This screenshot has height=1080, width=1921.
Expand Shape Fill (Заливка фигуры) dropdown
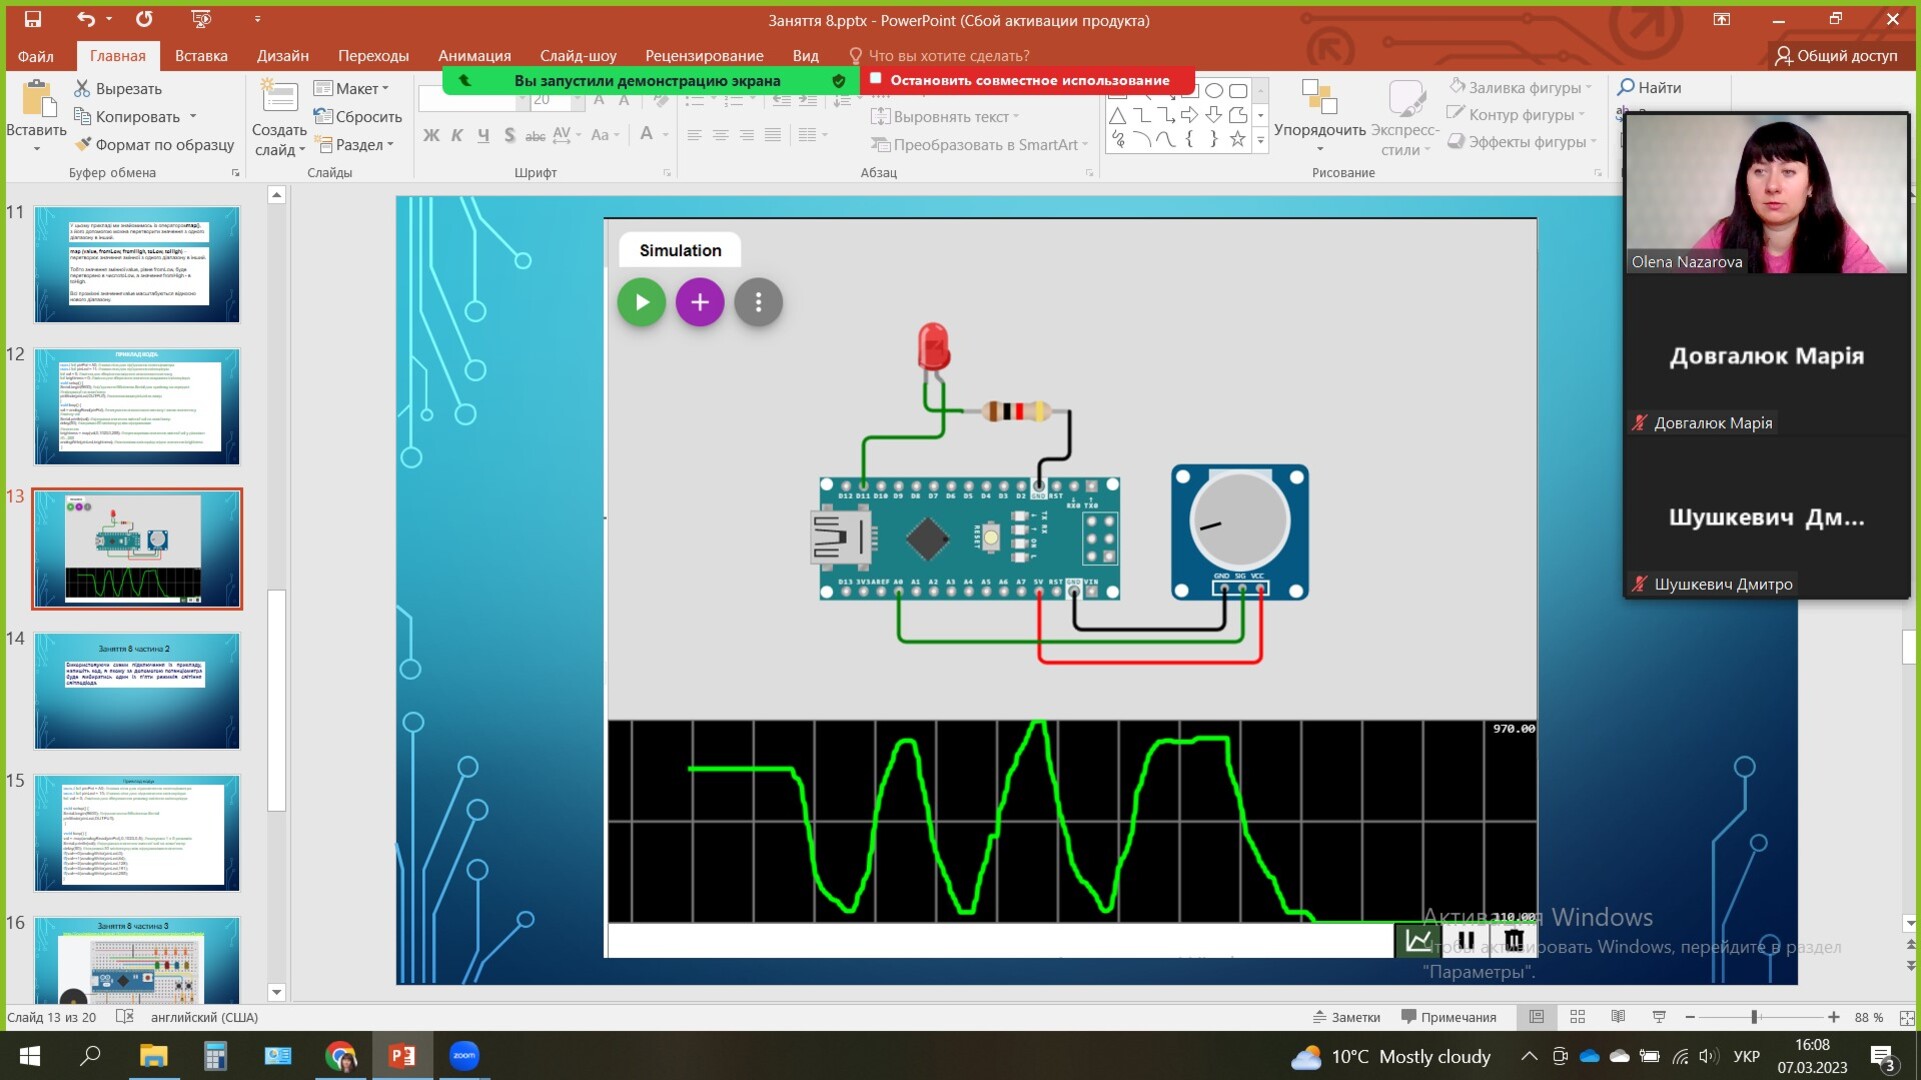(x=1589, y=88)
